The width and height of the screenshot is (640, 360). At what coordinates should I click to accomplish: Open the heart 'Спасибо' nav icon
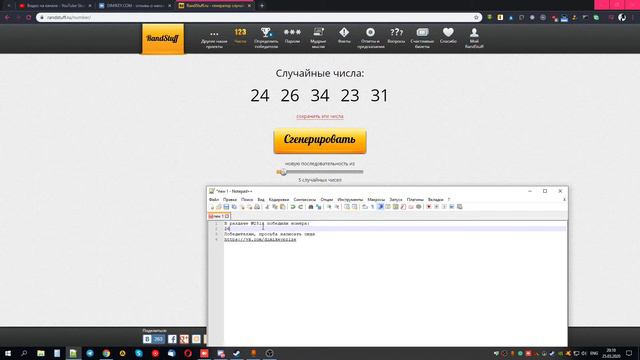coord(448,32)
